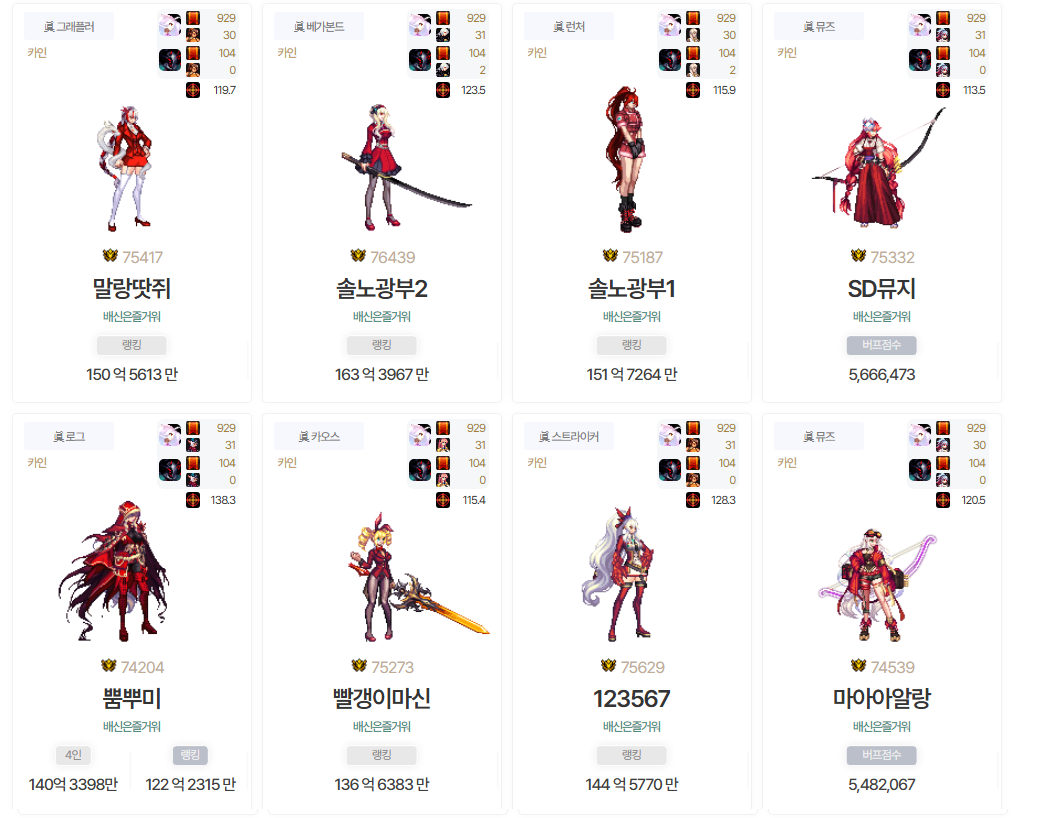Click the crown fame icon beside 74539
This screenshot has height=818, width=1064.
click(x=858, y=665)
